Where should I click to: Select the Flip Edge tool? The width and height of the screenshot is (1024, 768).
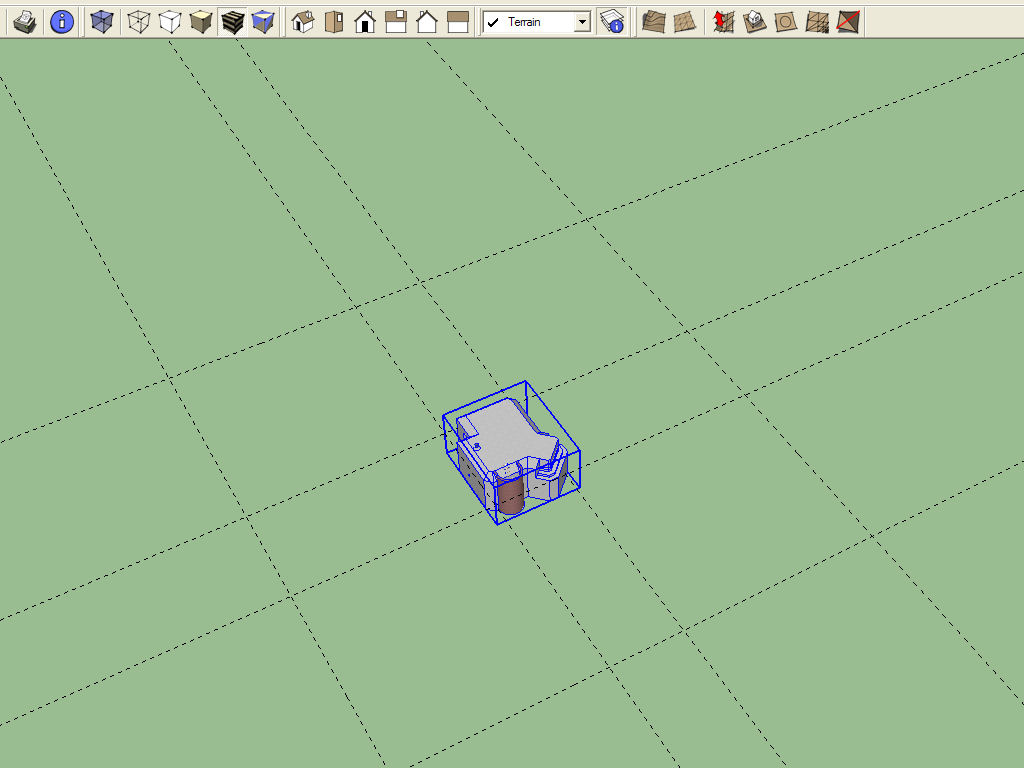(848, 22)
